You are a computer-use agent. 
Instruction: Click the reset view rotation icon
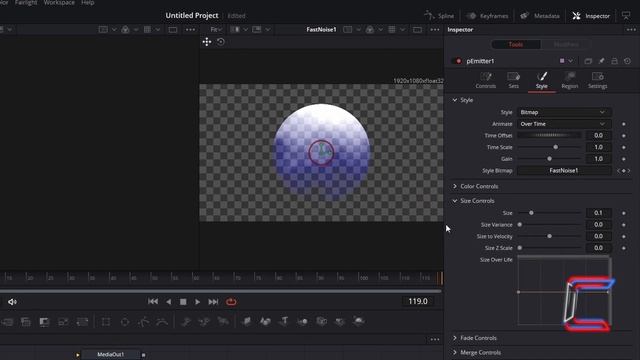click(220, 42)
